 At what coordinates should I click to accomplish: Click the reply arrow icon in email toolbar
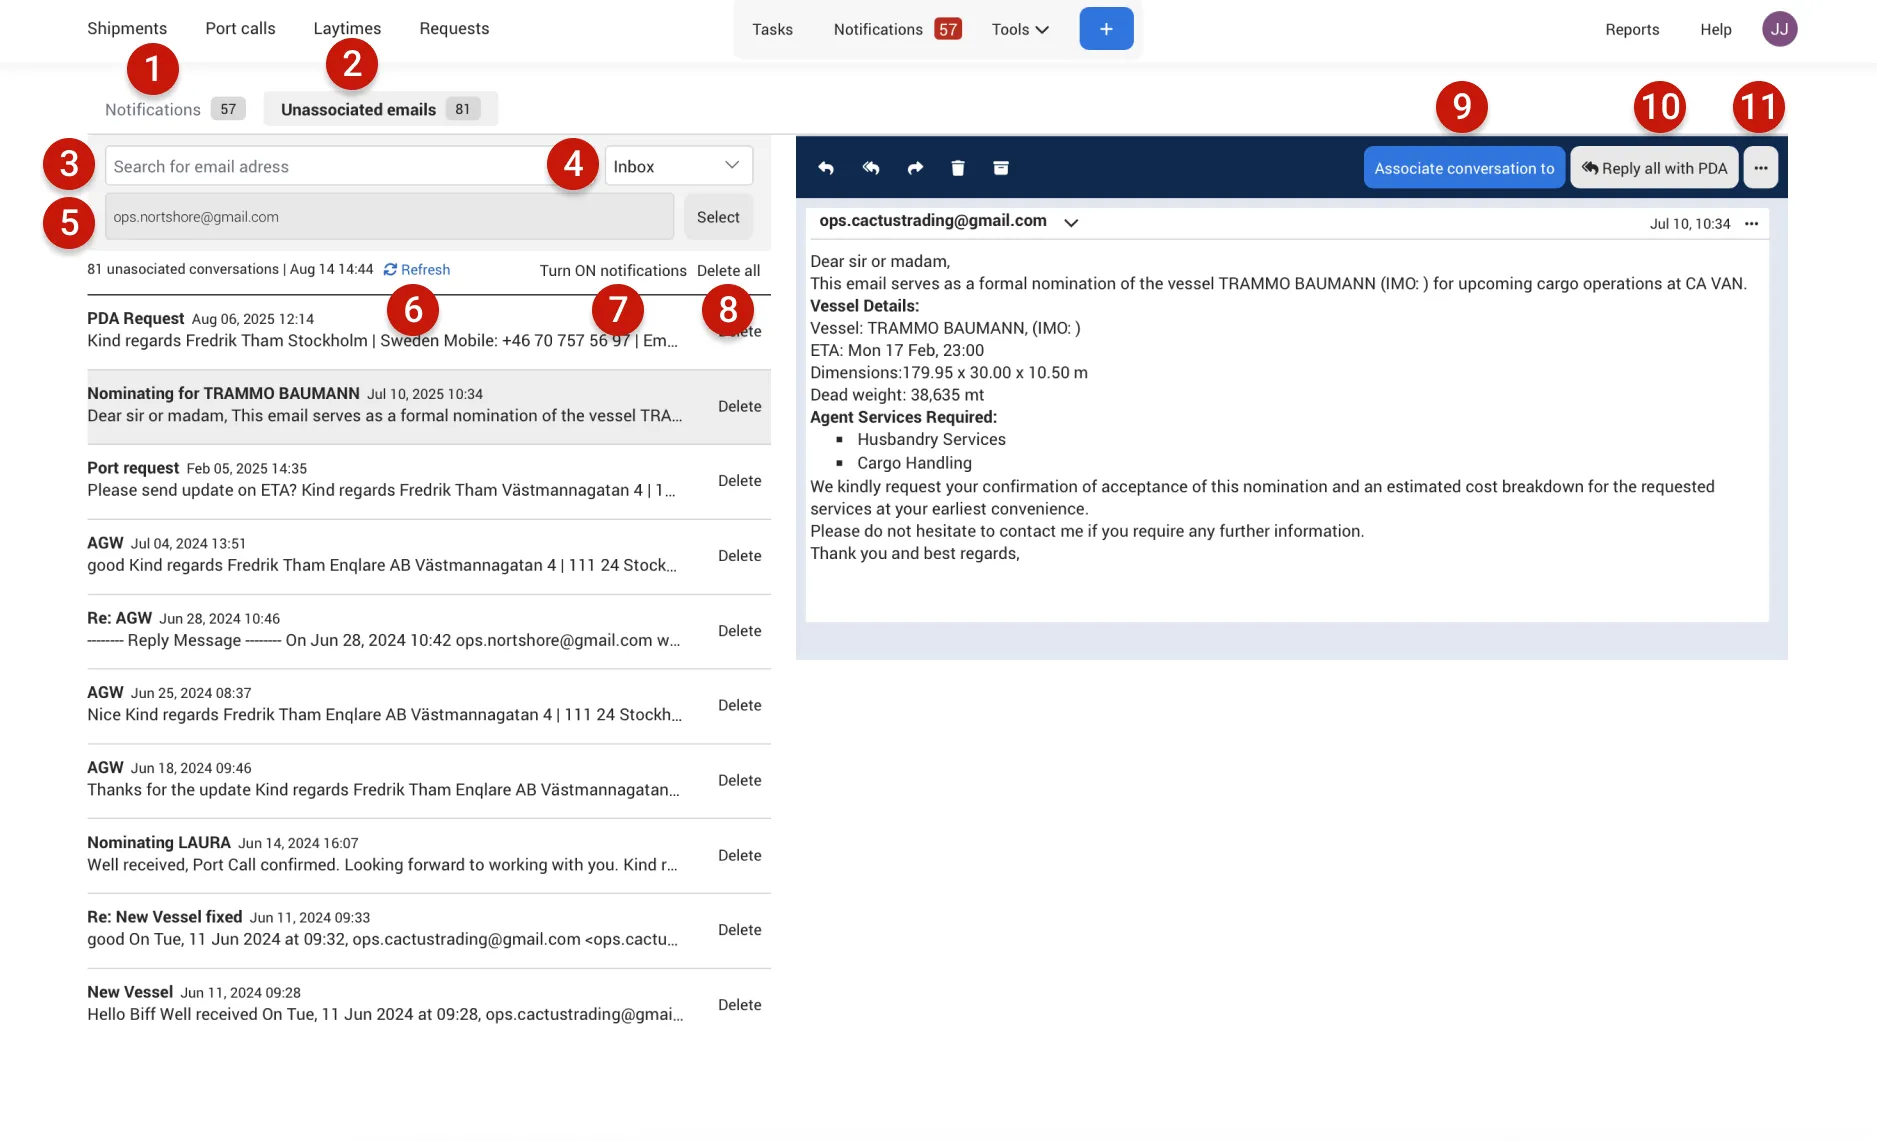point(826,168)
